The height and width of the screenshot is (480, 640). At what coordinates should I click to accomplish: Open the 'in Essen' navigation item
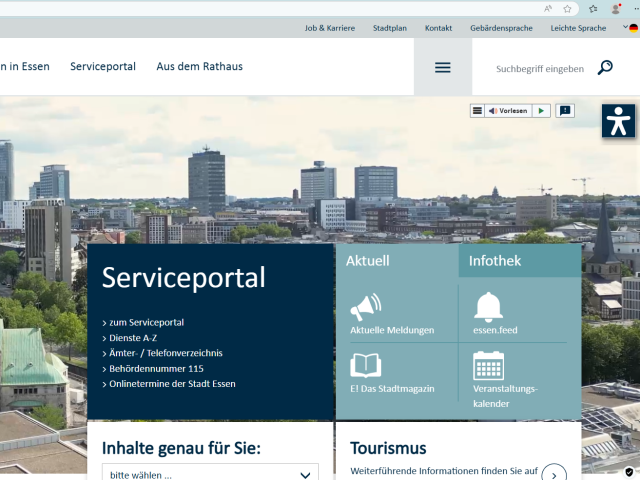tap(24, 67)
